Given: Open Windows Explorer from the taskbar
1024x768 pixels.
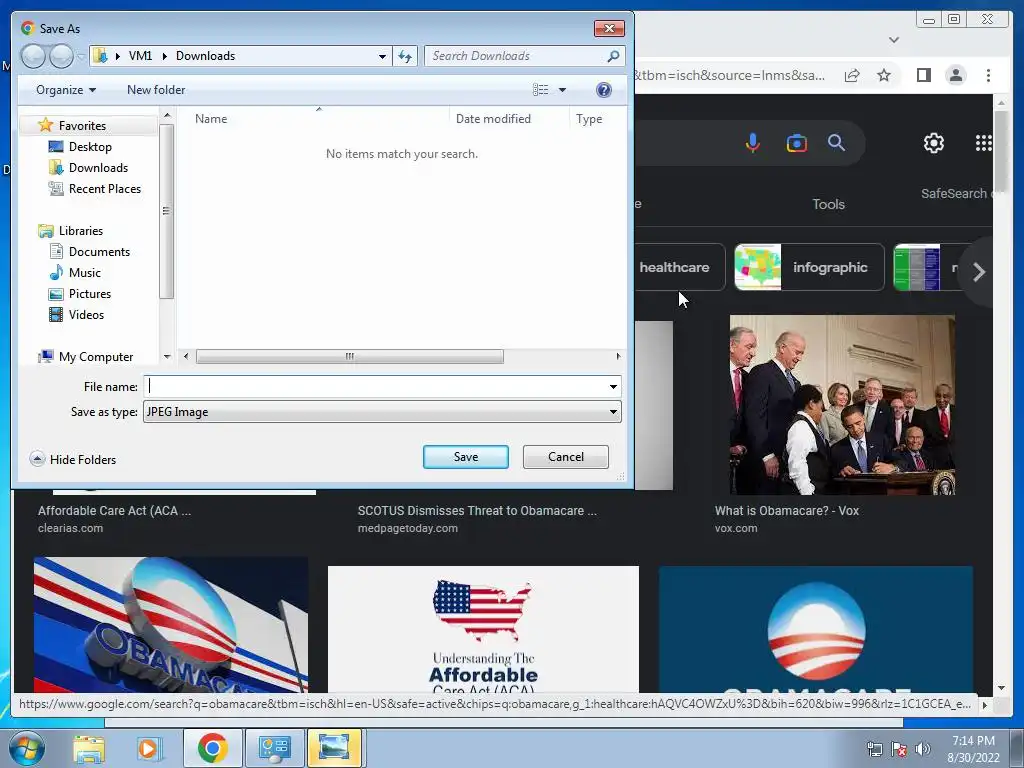Looking at the screenshot, I should (89, 748).
